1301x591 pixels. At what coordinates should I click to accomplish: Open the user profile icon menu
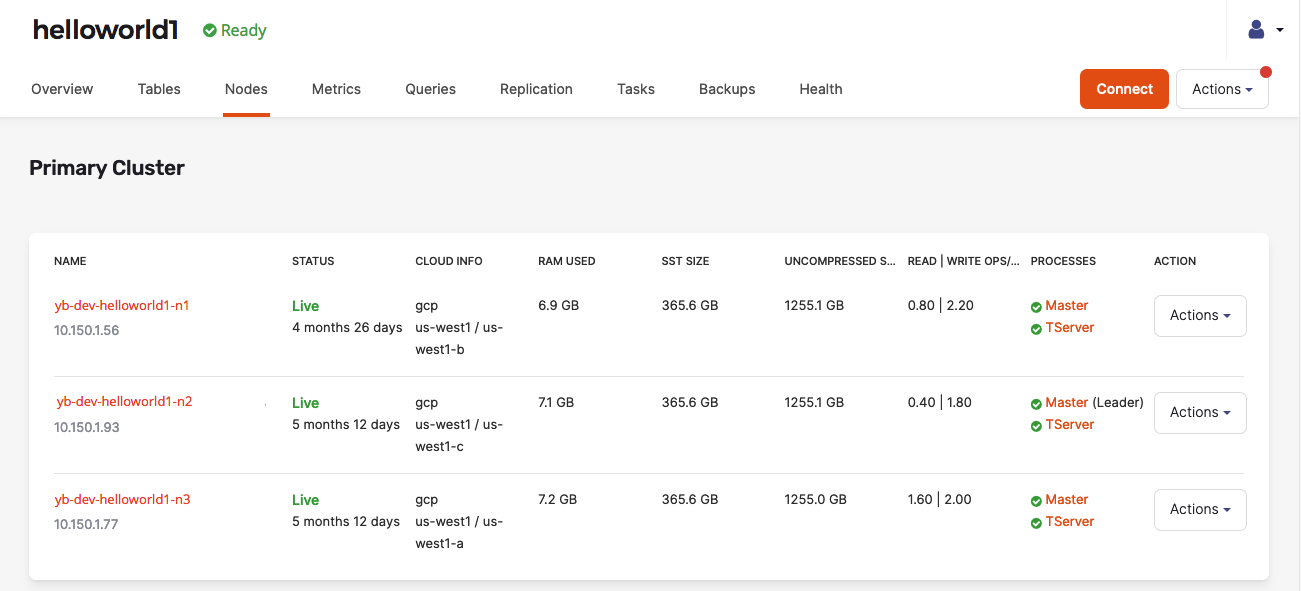coord(1264,30)
